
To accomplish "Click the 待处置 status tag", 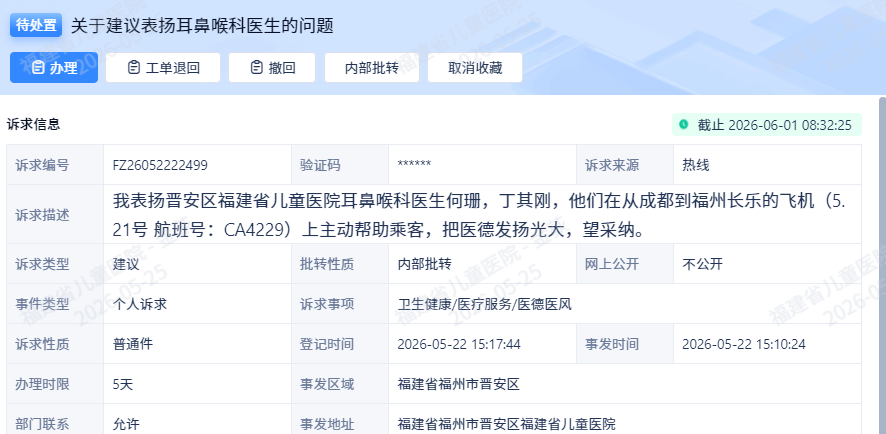I will click(36, 25).
